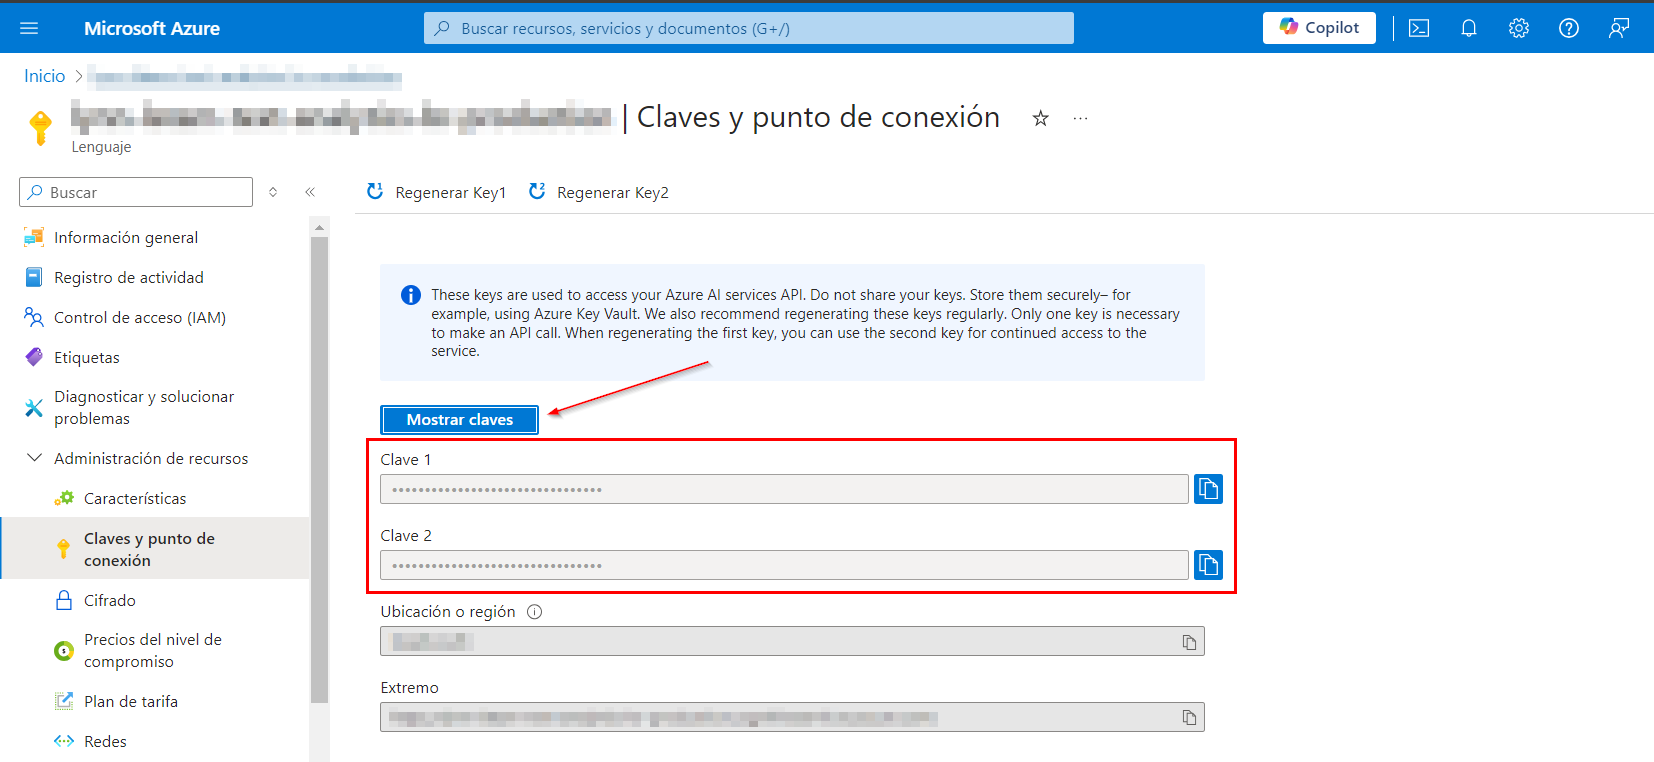The image size is (1654, 762).
Task: Copy the Ubicación o región value
Action: pyautogui.click(x=1189, y=642)
